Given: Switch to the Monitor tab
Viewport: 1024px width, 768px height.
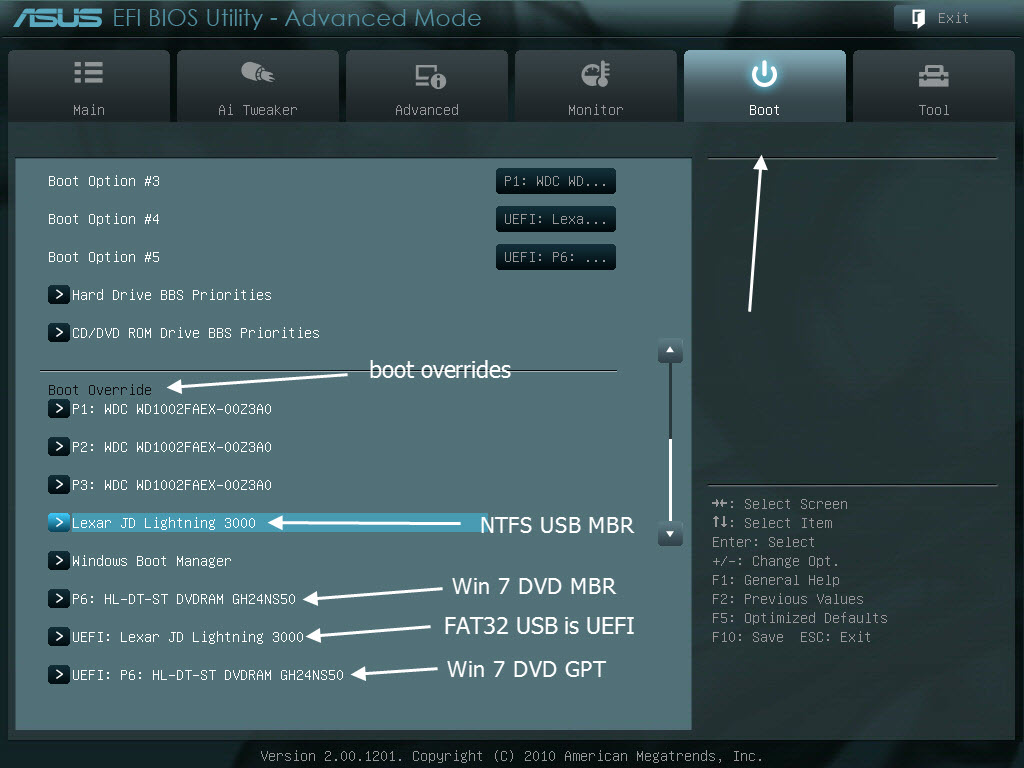Looking at the screenshot, I should tap(596, 86).
